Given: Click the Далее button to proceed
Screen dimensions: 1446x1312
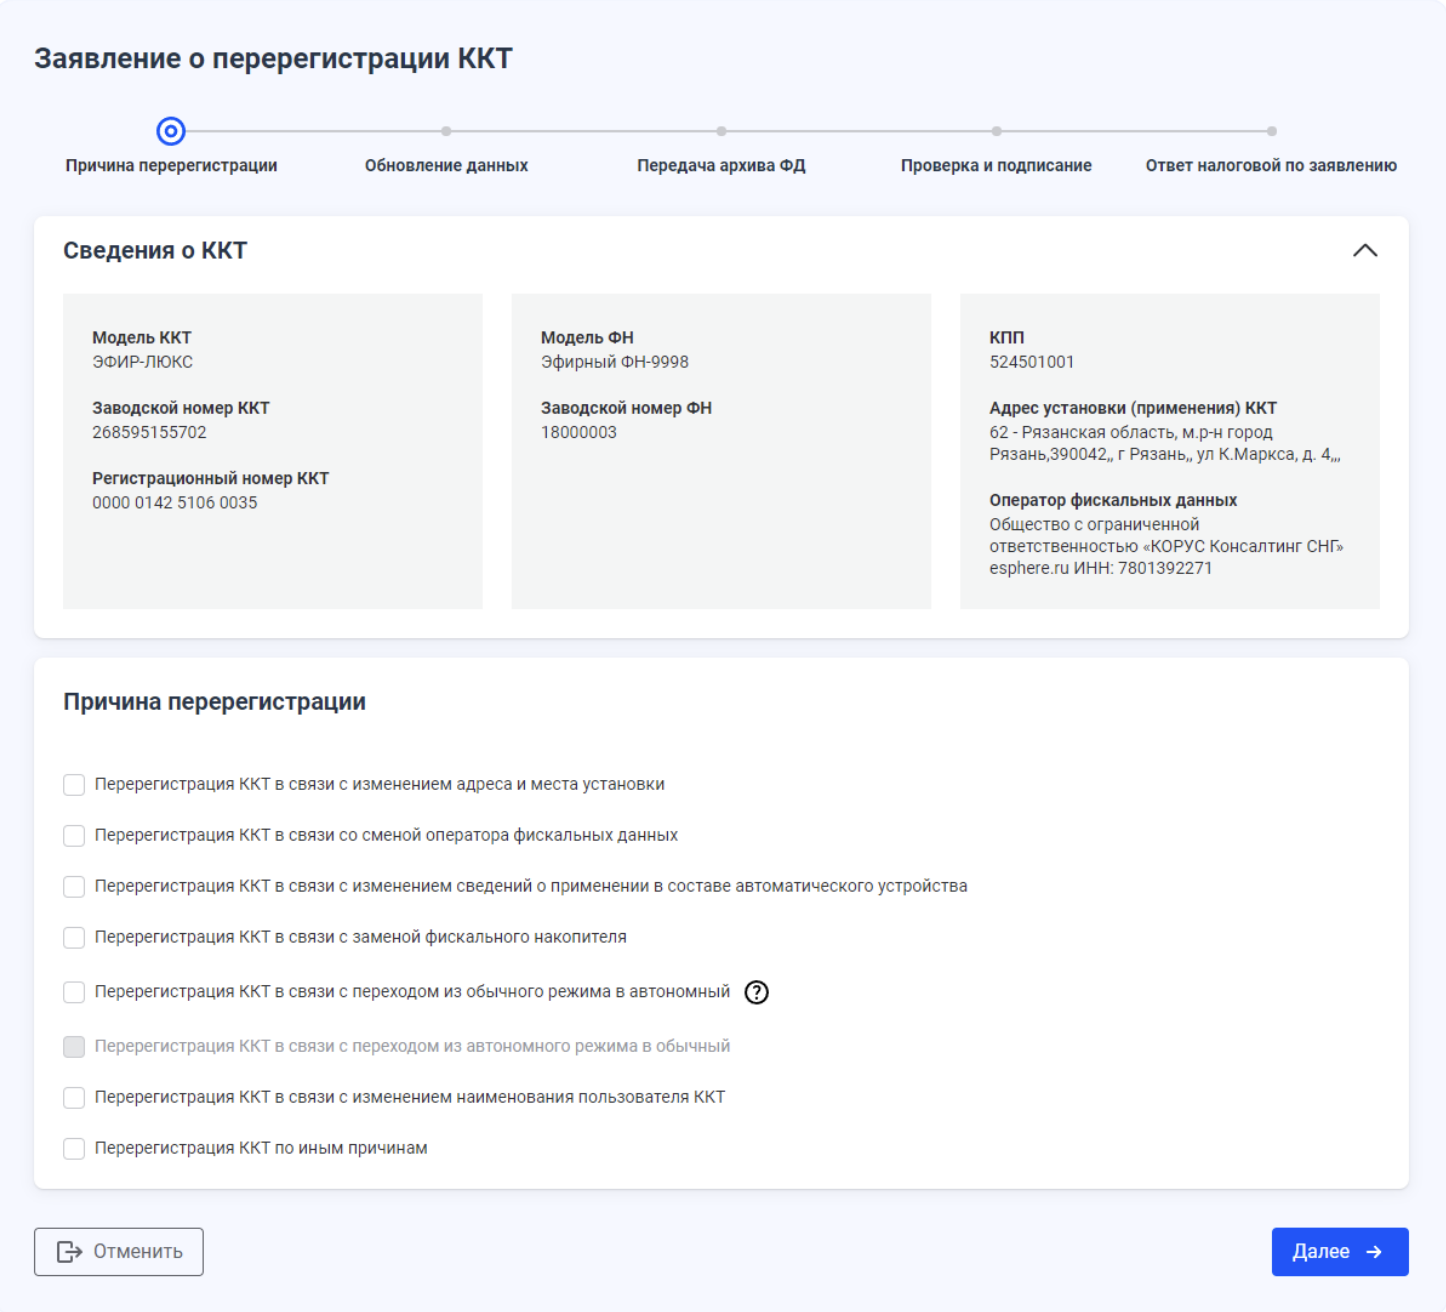Looking at the screenshot, I should [x=1339, y=1252].
